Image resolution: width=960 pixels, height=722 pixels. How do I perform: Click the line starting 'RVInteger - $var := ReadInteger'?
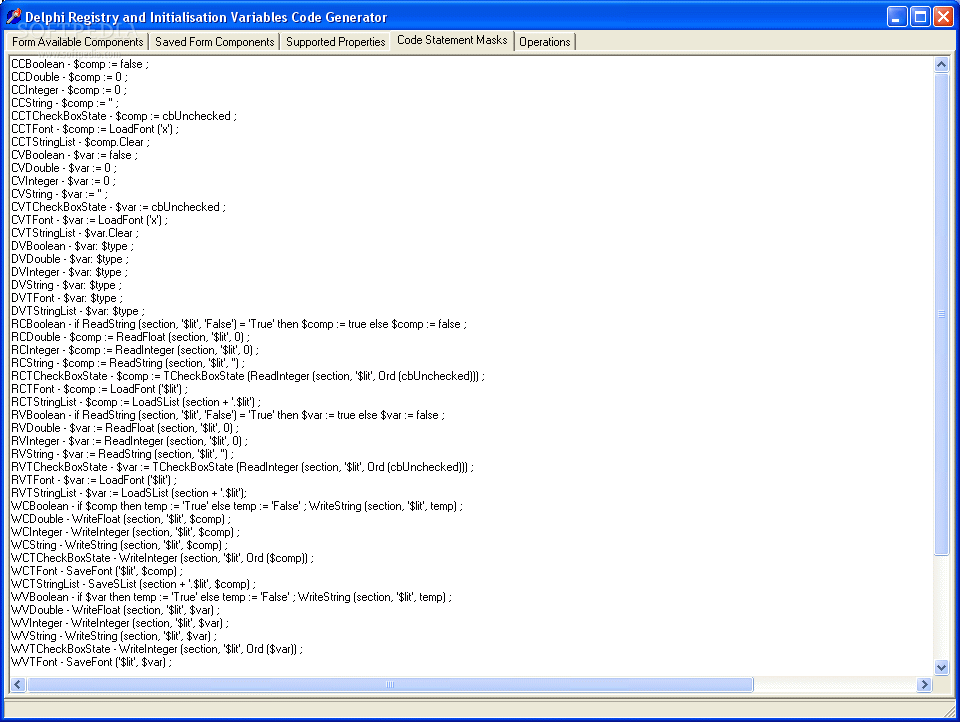[129, 442]
